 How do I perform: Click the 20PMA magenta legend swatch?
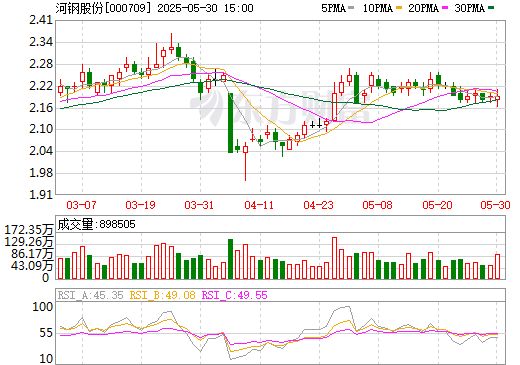[x=445, y=8]
